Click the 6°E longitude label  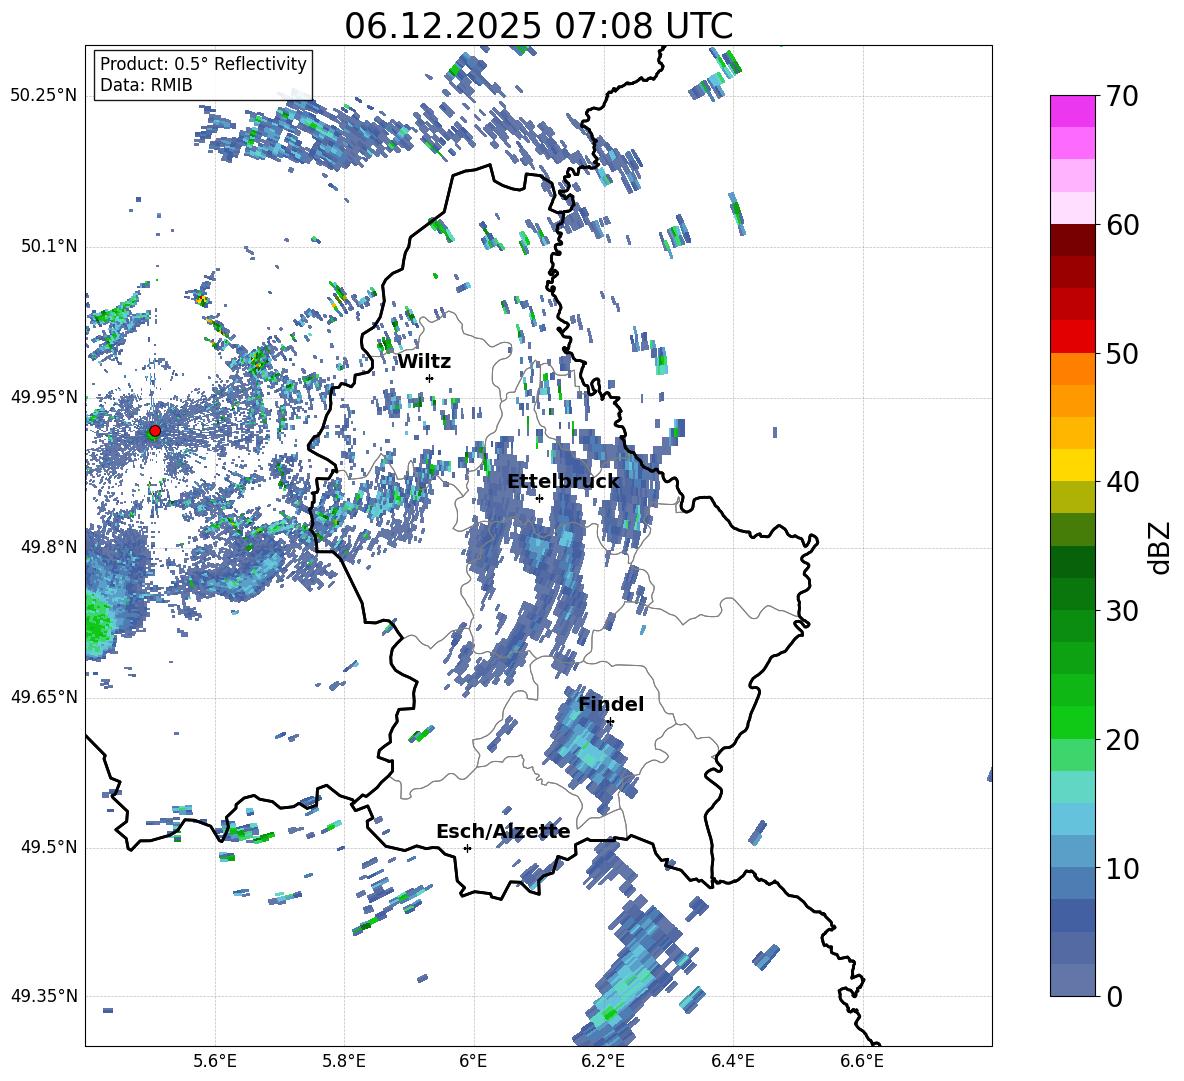tap(473, 1061)
